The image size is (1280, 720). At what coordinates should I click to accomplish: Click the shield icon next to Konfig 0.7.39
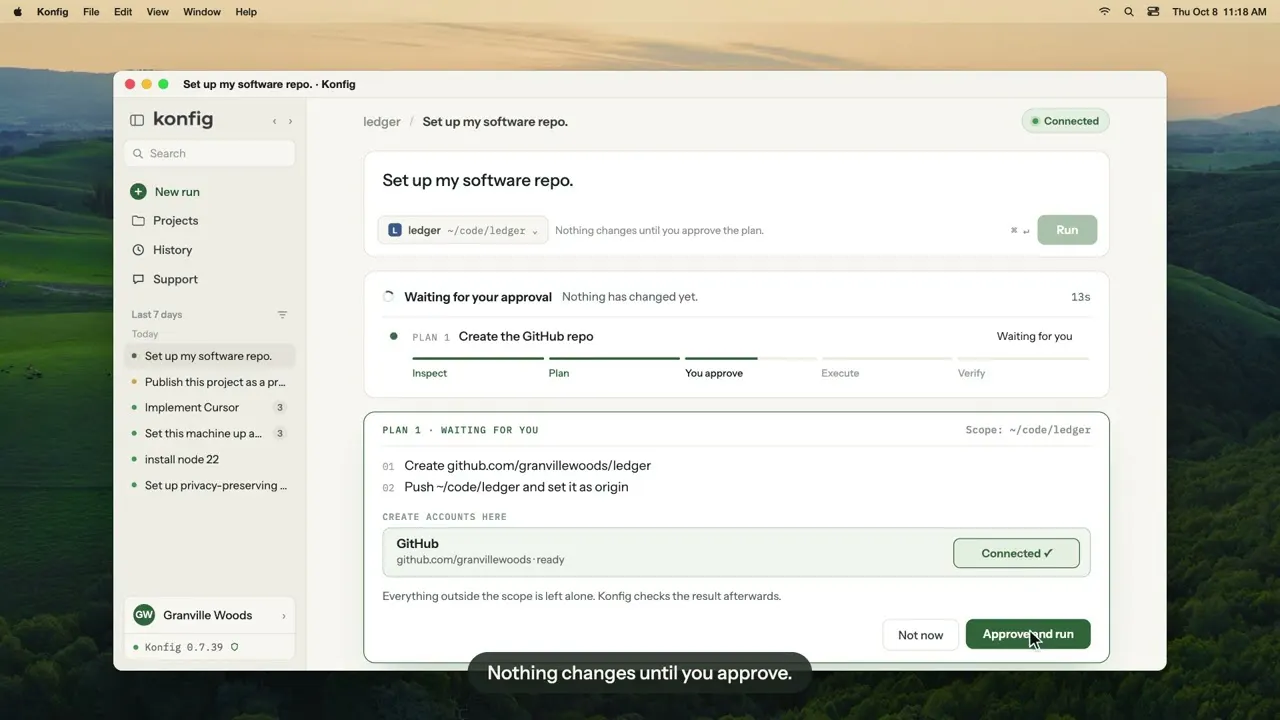coord(234,647)
